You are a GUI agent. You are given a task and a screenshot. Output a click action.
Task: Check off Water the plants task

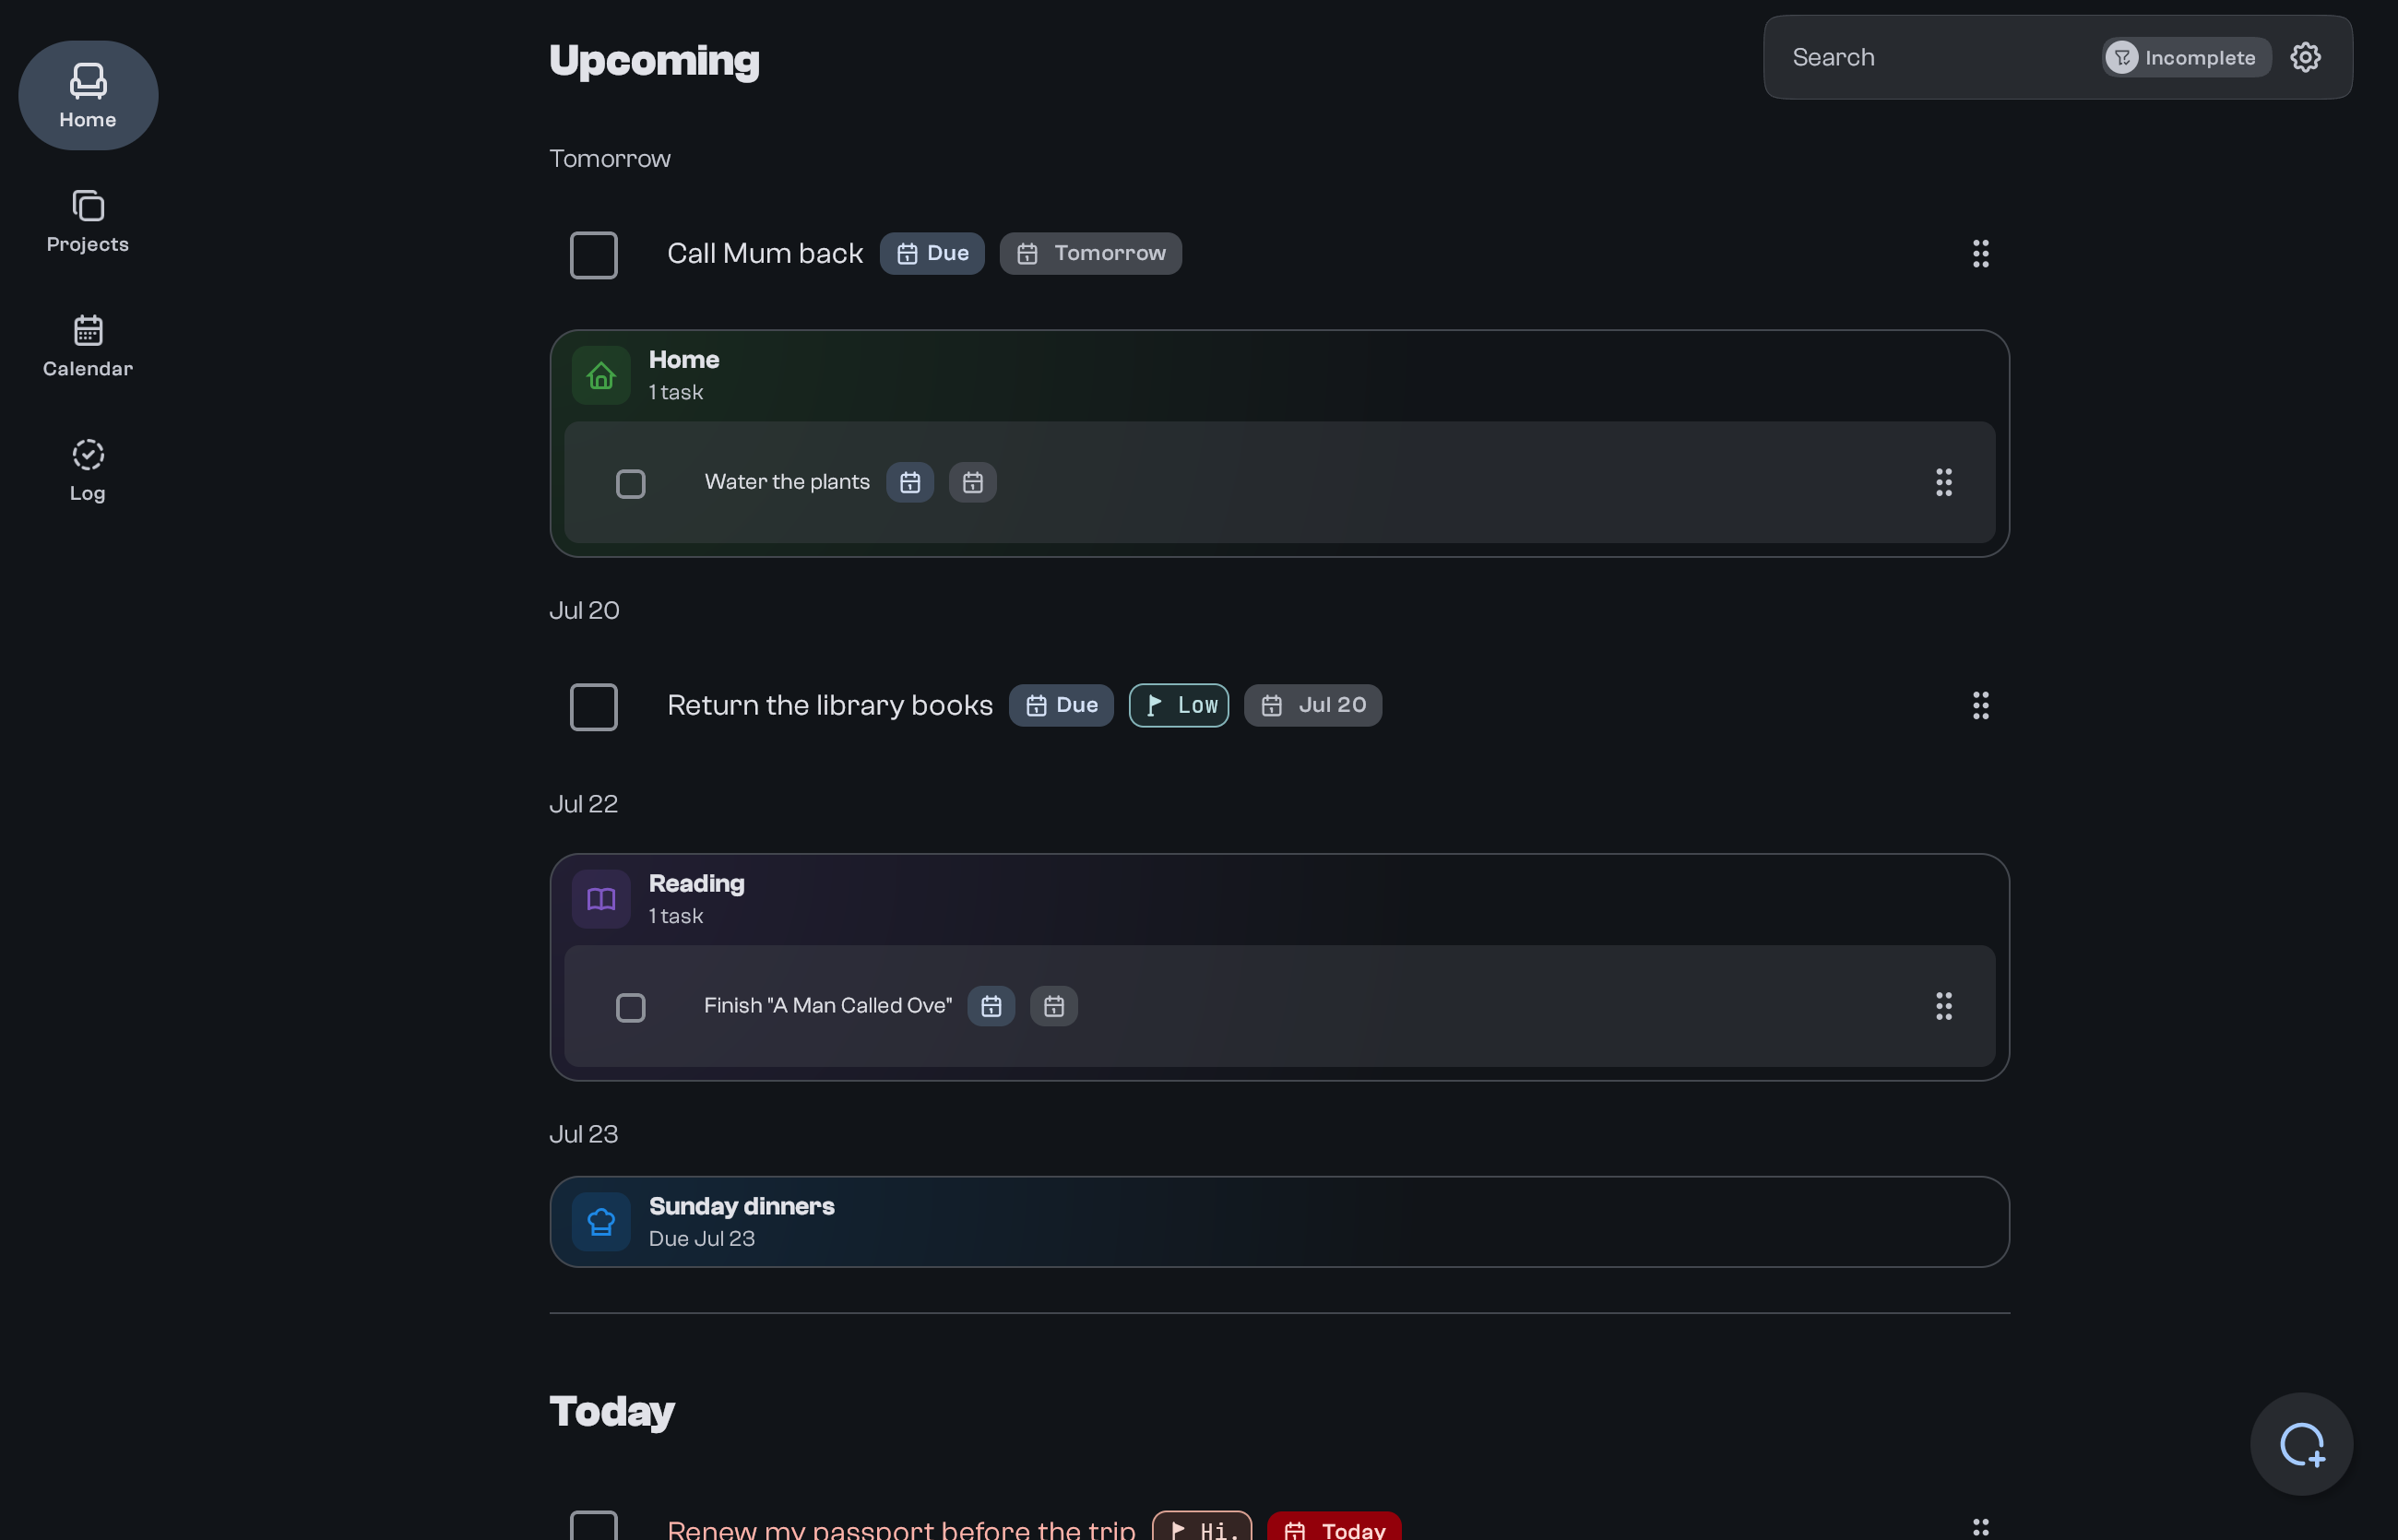click(x=631, y=484)
